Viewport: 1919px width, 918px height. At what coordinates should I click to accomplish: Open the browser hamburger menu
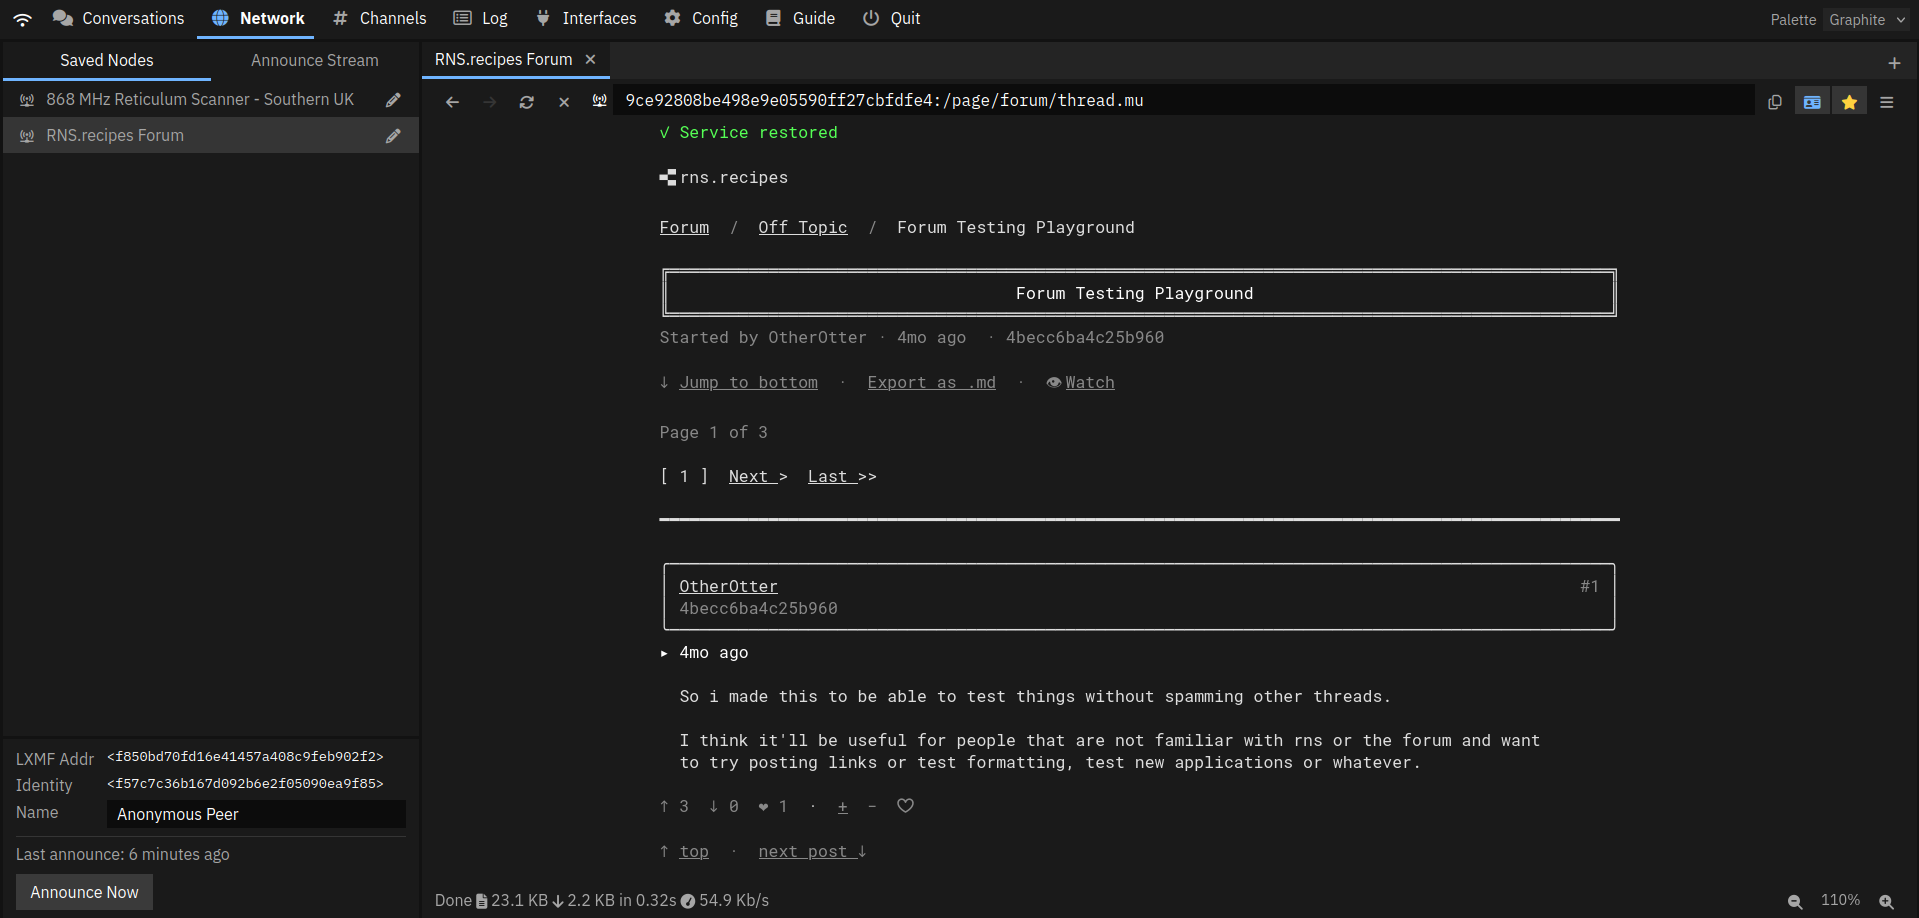tap(1887, 102)
